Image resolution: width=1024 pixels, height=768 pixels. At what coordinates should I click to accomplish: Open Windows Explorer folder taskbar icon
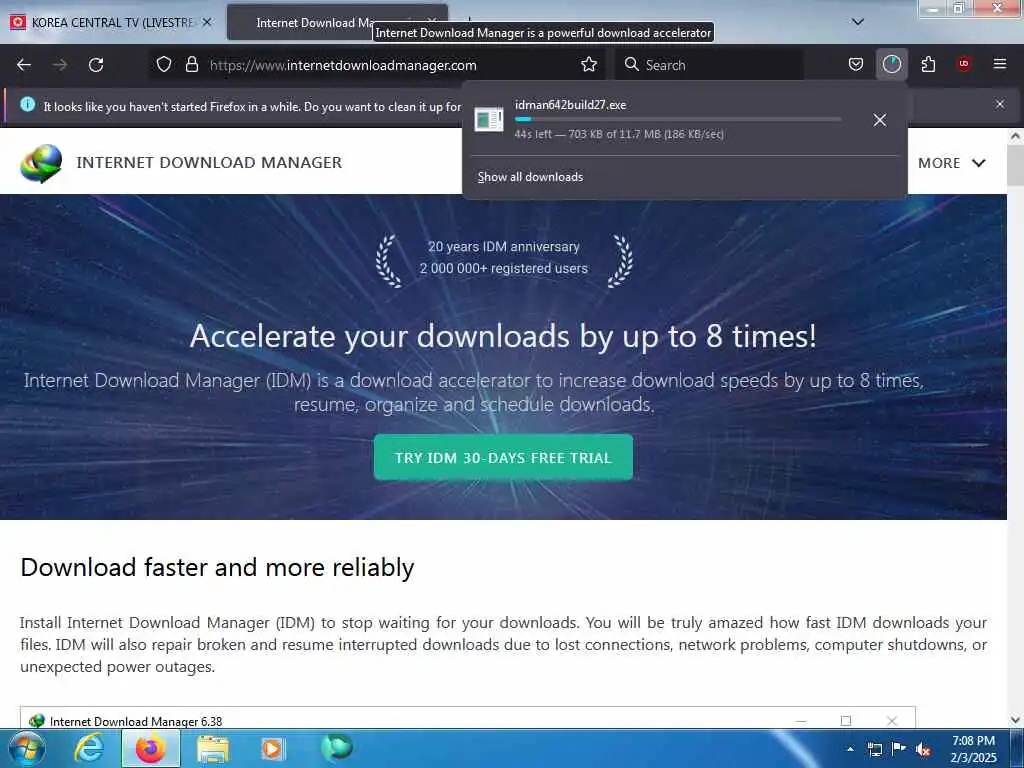[x=213, y=749]
